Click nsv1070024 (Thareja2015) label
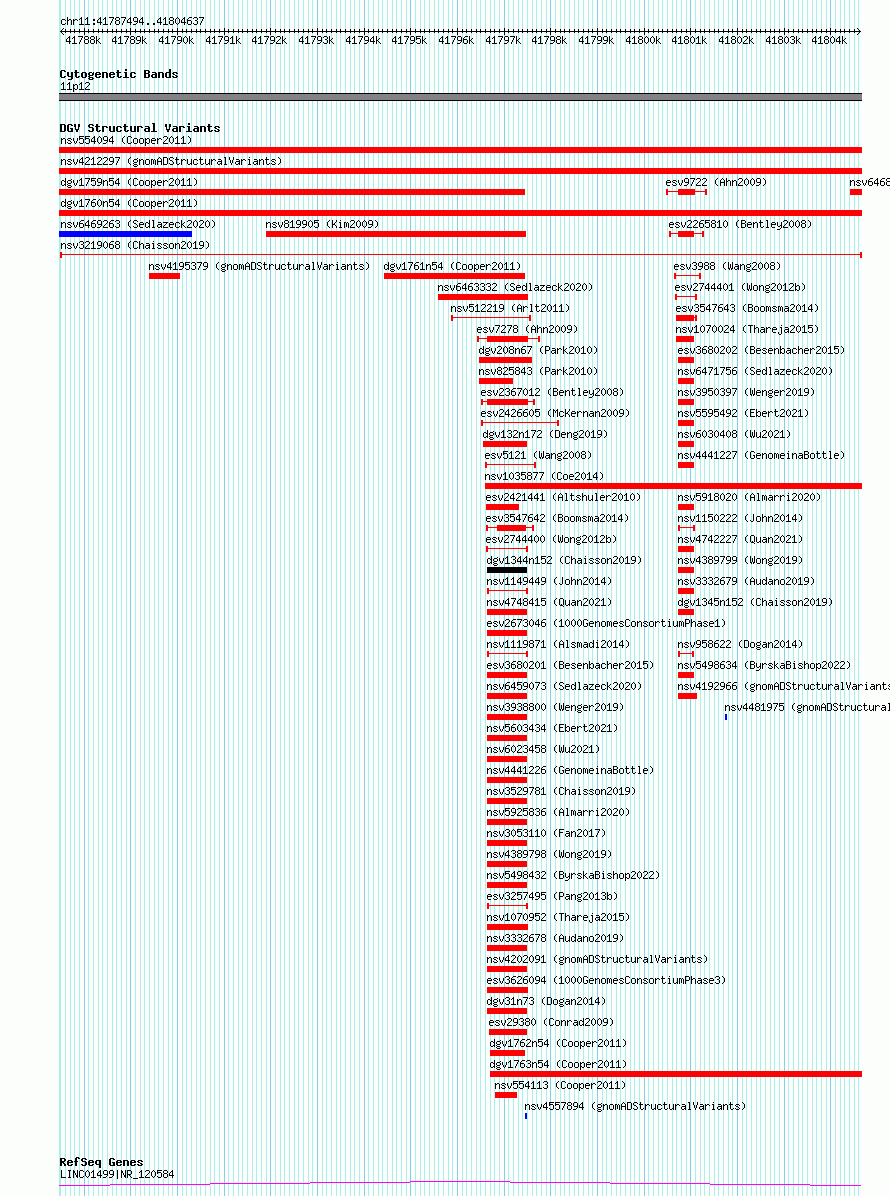This screenshot has width=890, height=1196. pos(747,329)
